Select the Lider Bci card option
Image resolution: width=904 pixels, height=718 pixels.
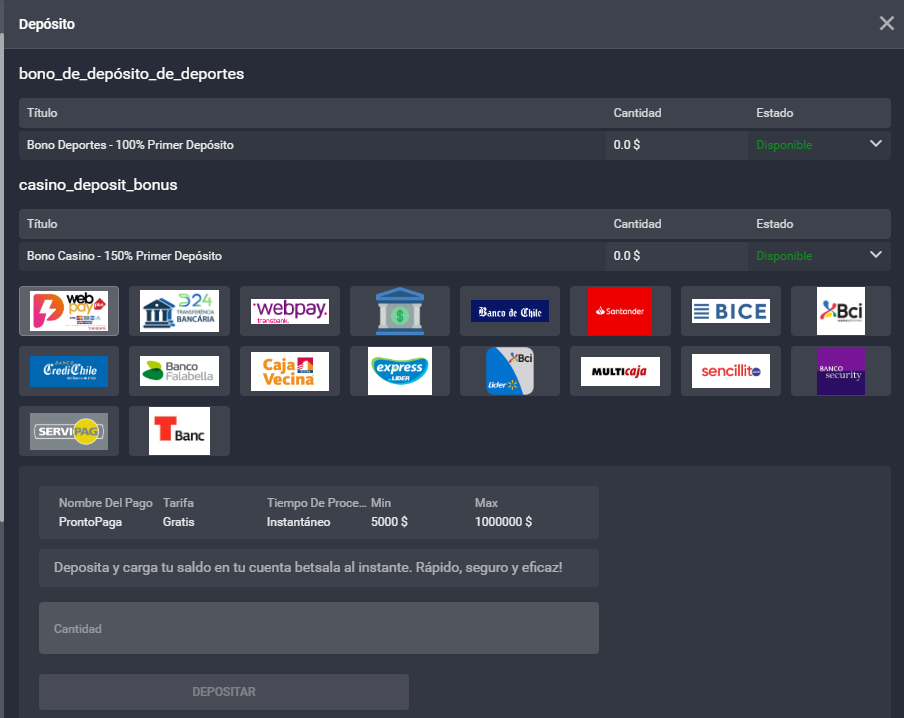click(x=510, y=371)
